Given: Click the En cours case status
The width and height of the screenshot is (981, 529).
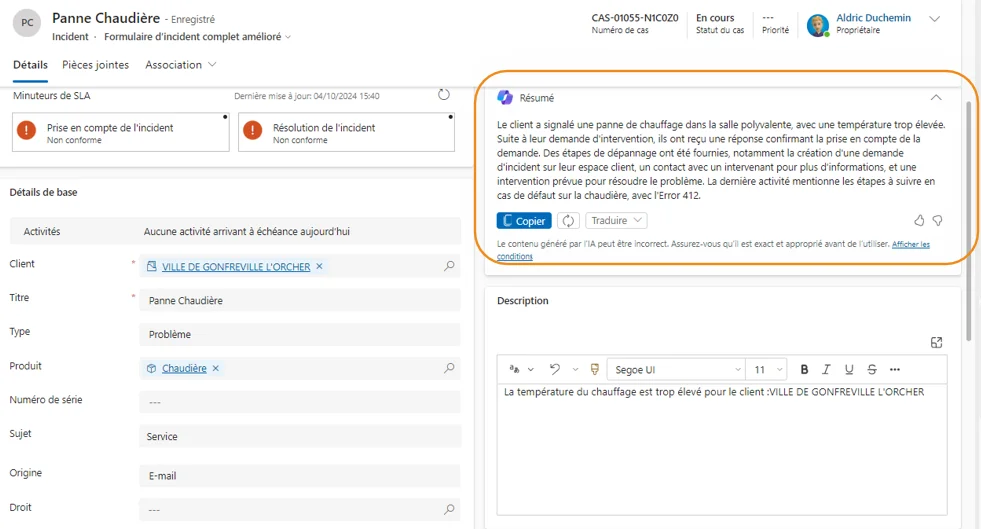Looking at the screenshot, I should click(715, 18).
